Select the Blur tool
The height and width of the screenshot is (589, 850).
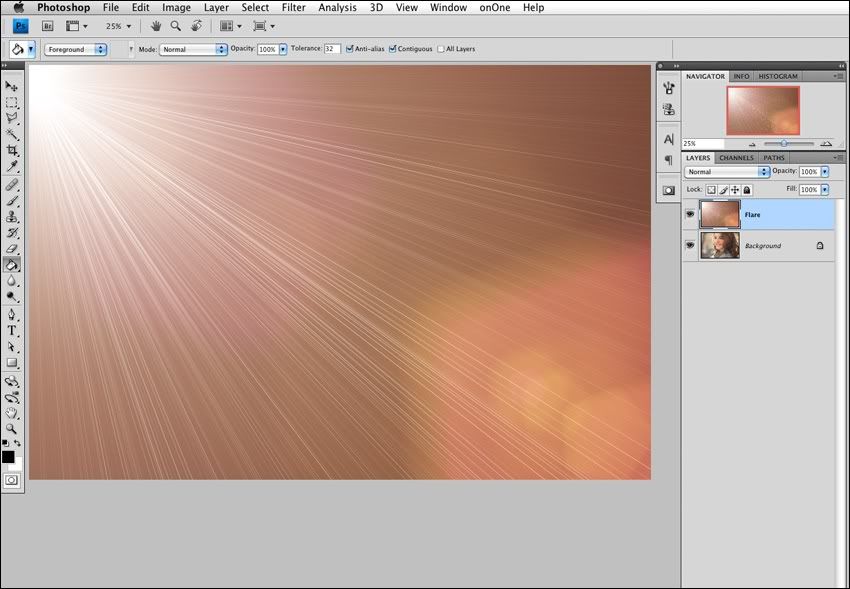tap(11, 281)
